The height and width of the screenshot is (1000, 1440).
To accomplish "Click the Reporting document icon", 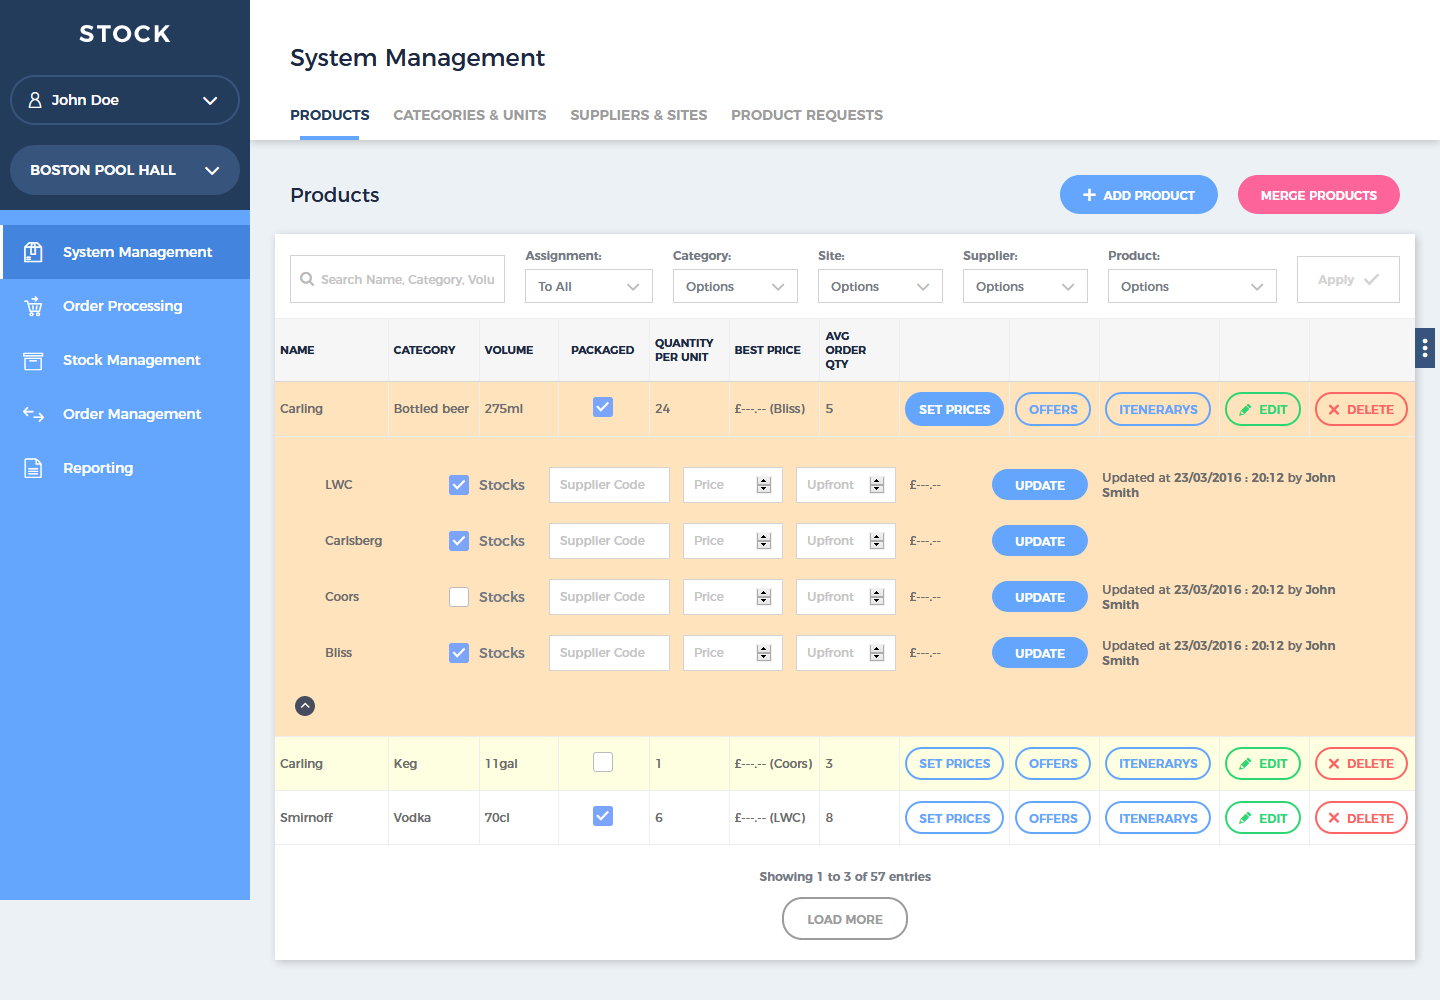I will [x=33, y=468].
